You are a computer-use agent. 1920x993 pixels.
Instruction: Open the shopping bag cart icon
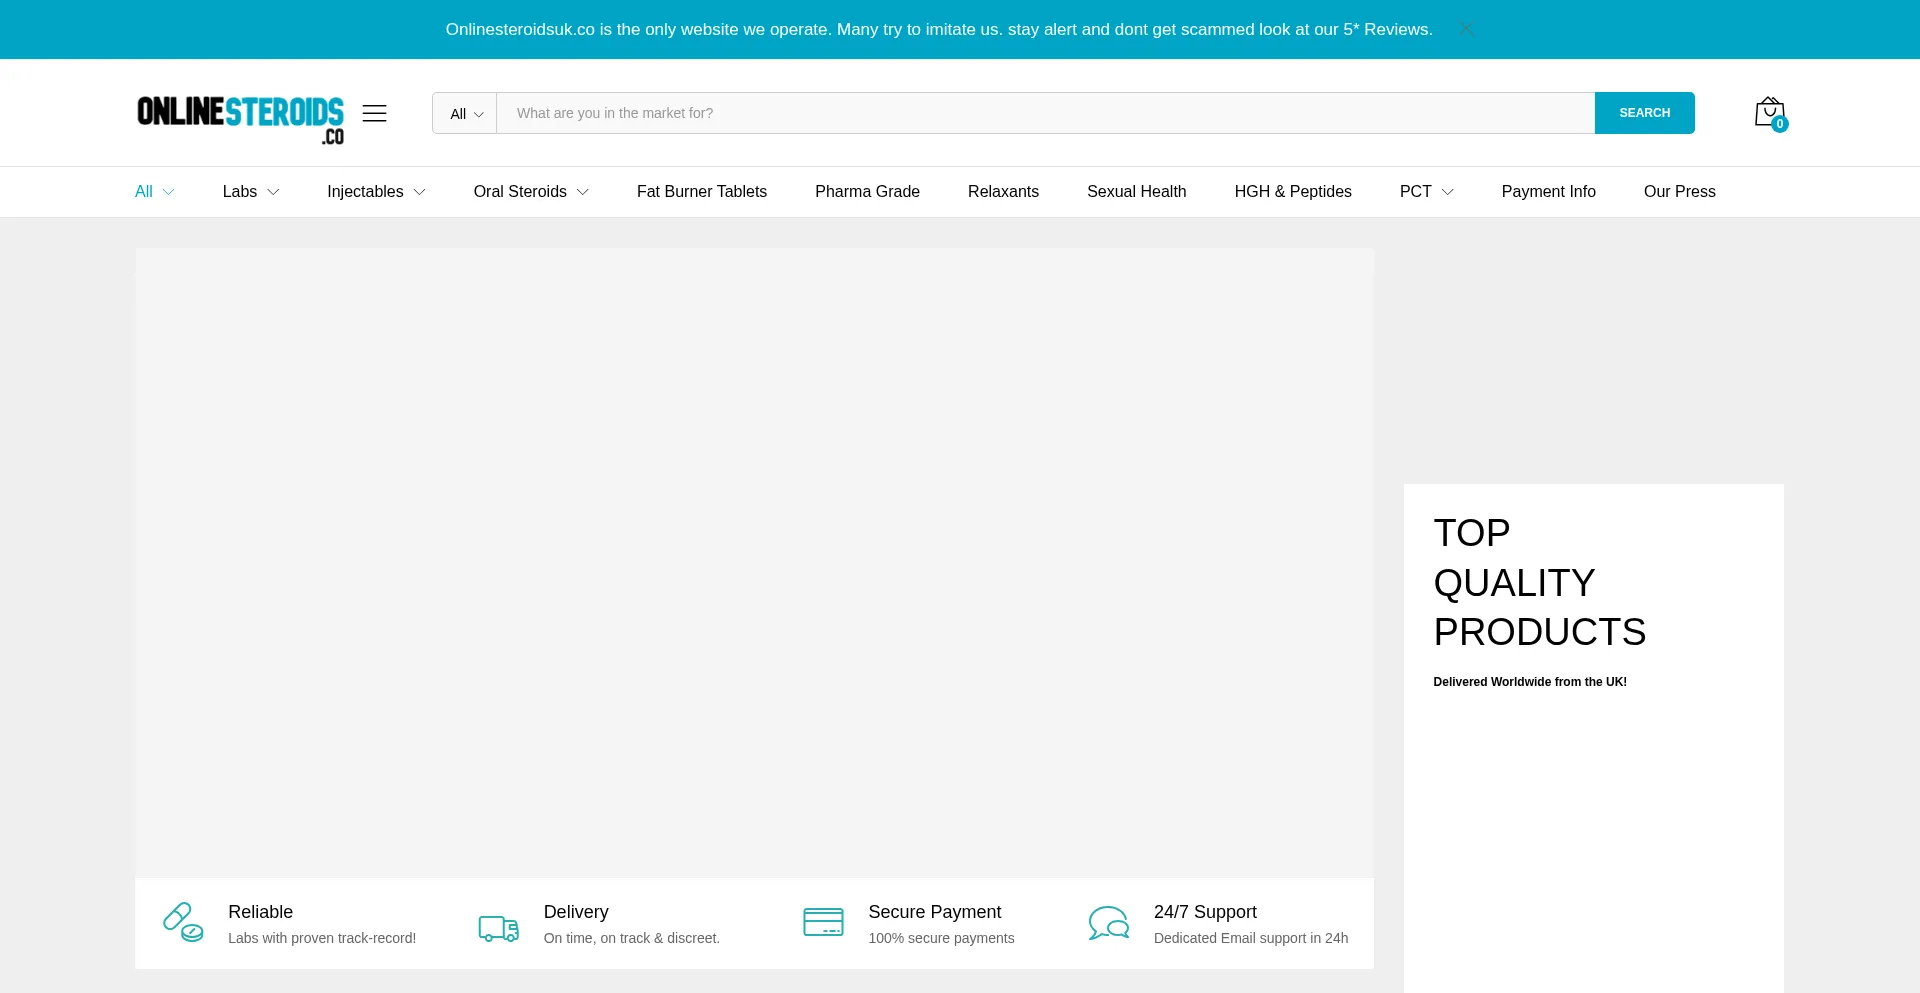[x=1769, y=112]
